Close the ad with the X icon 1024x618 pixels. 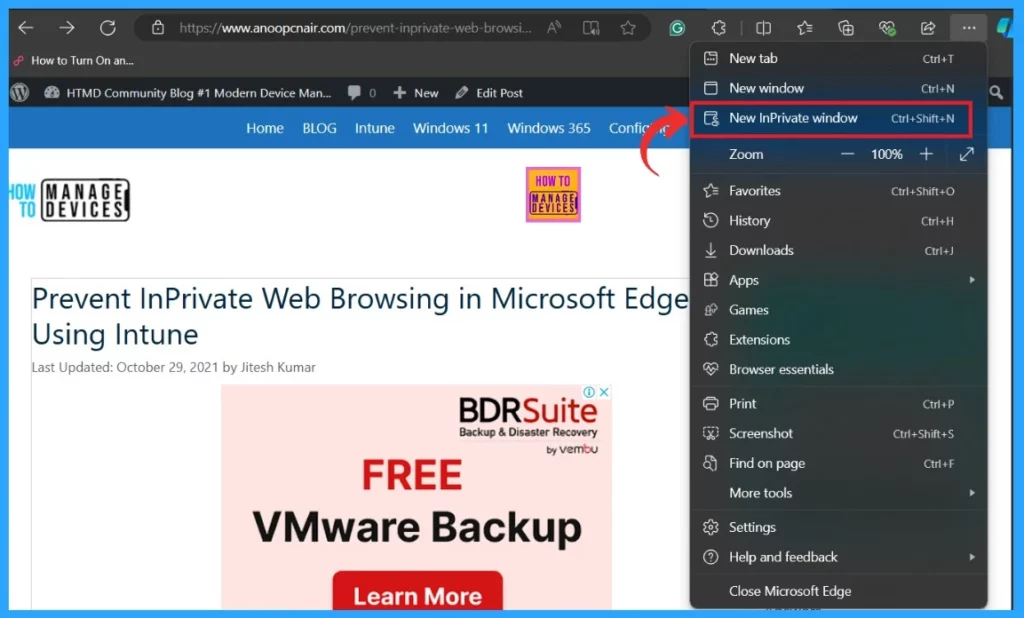(604, 392)
